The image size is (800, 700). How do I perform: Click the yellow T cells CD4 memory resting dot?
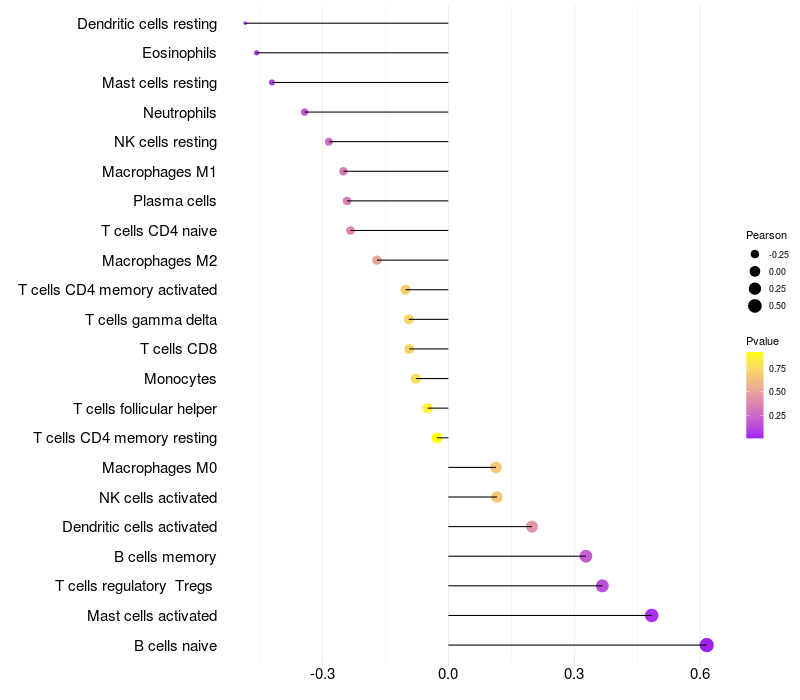(x=437, y=438)
